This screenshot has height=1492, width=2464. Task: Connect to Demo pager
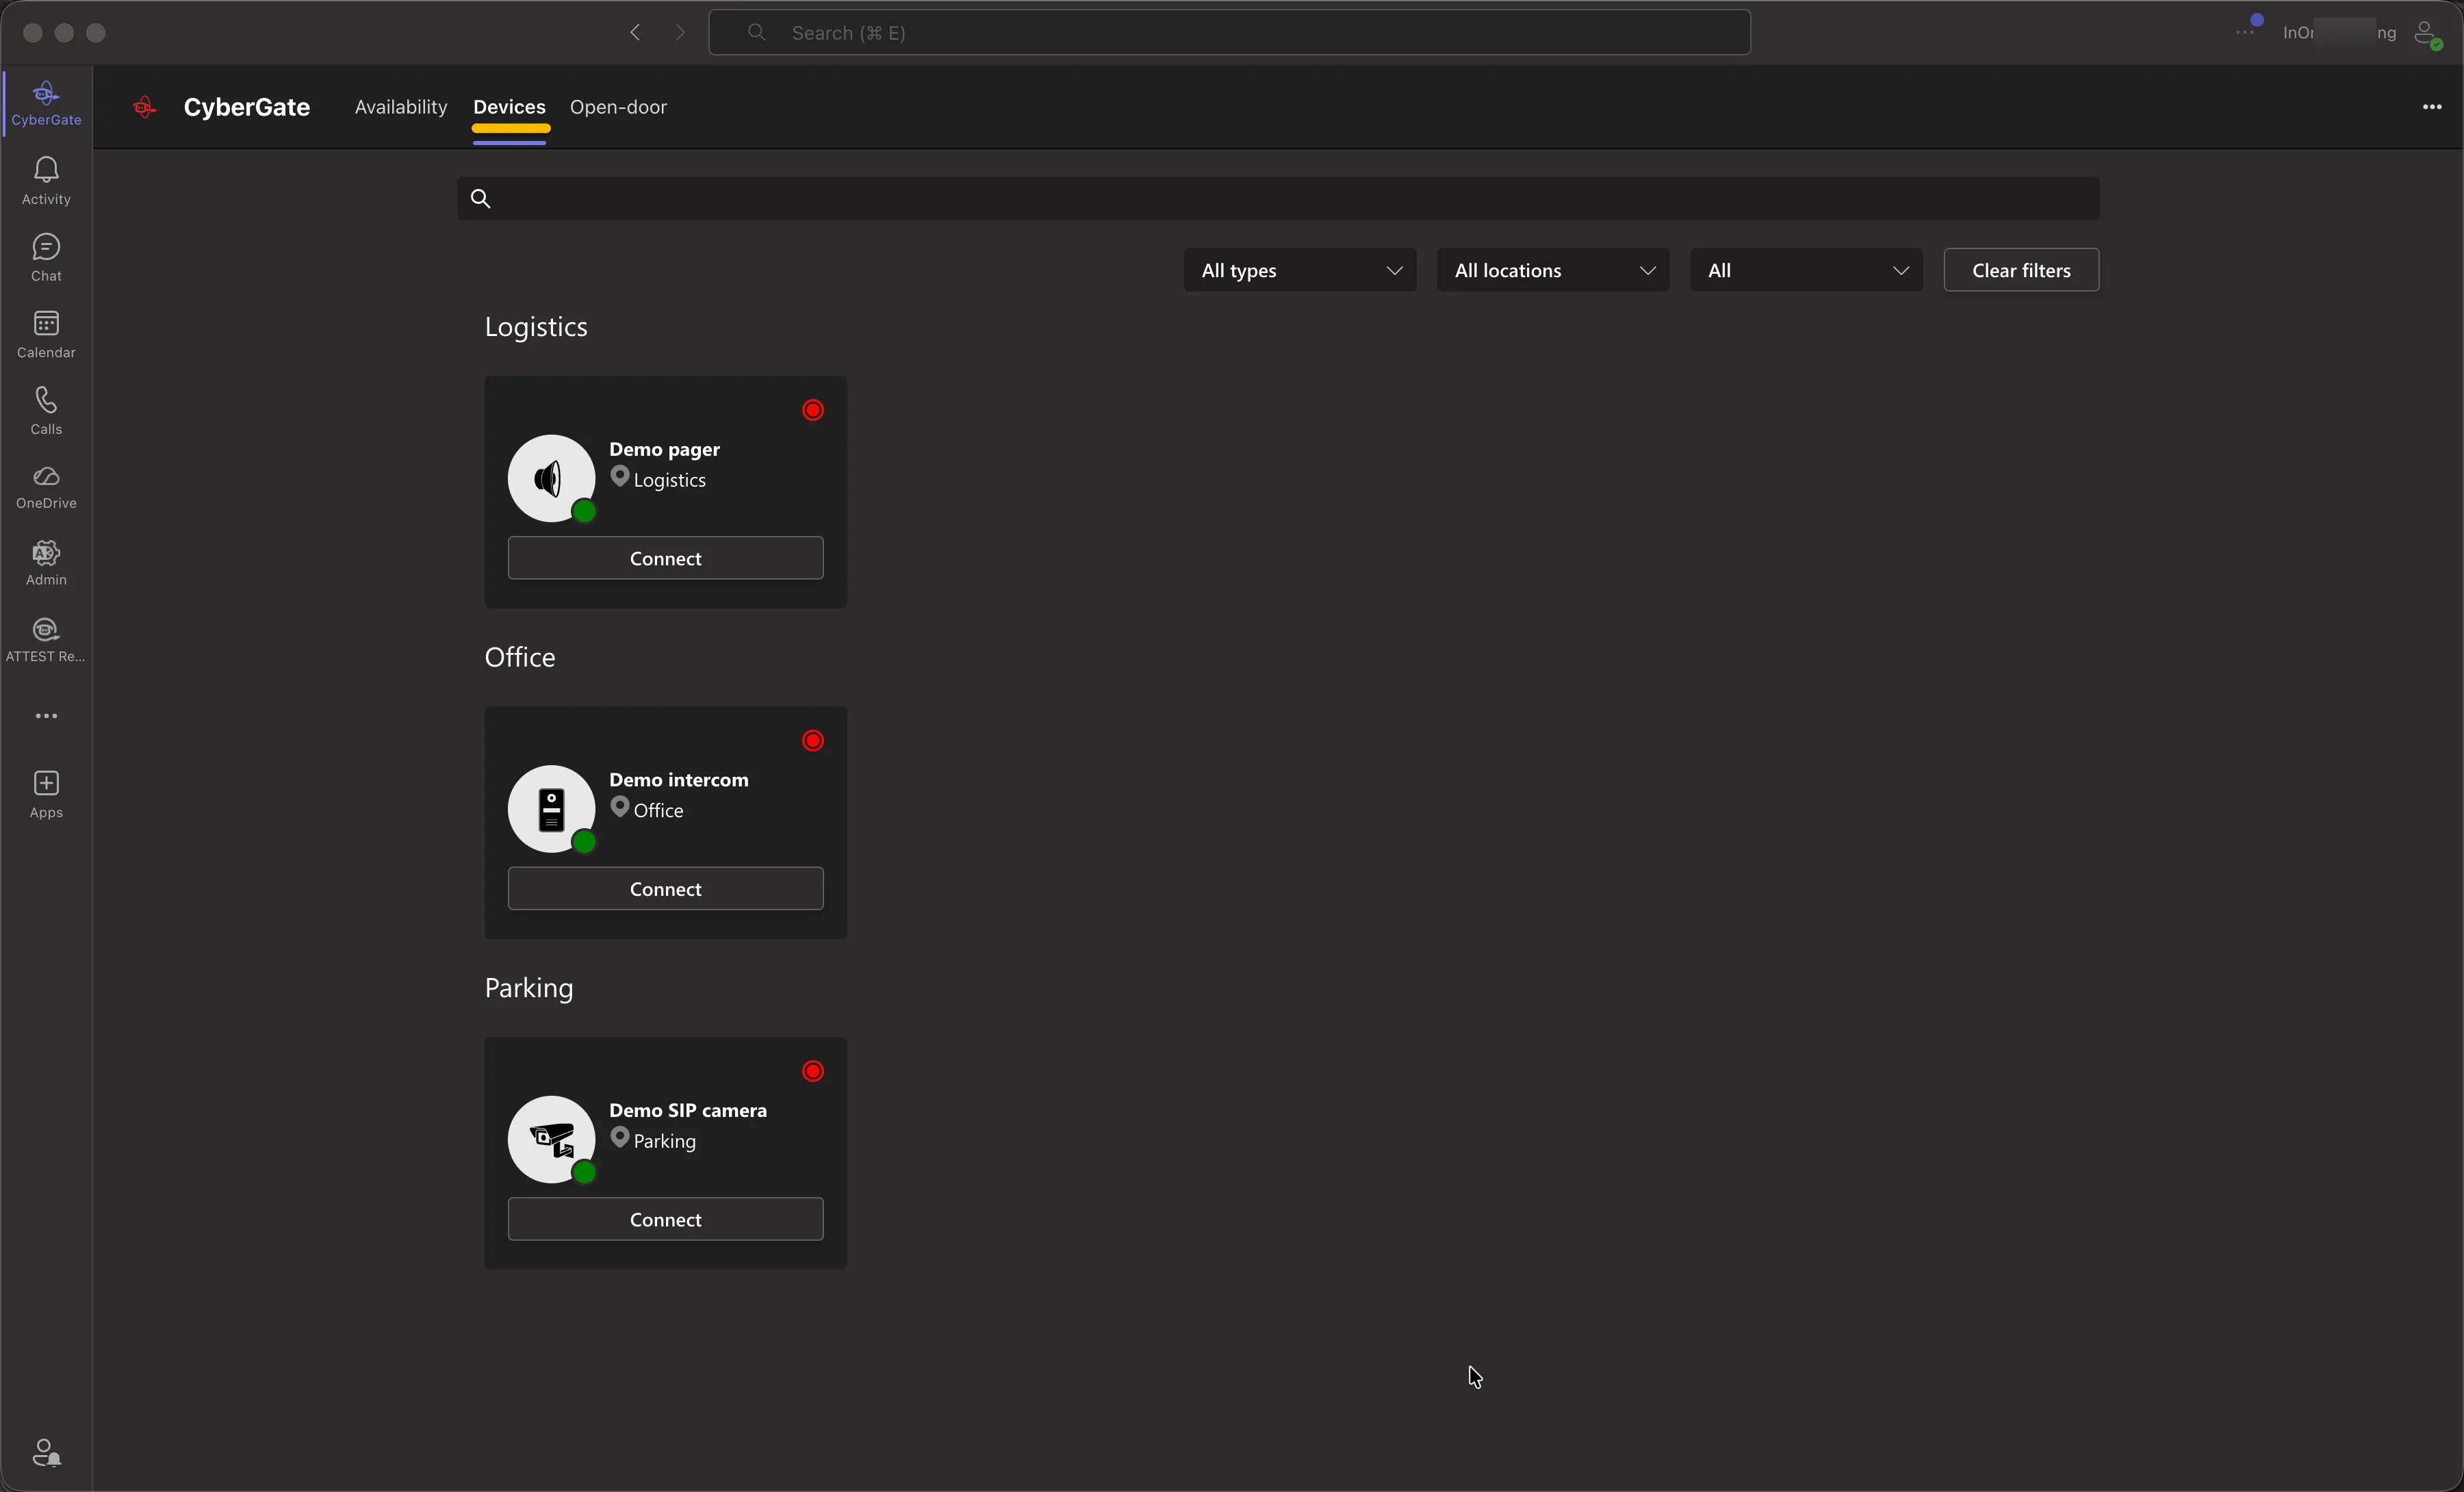666,558
